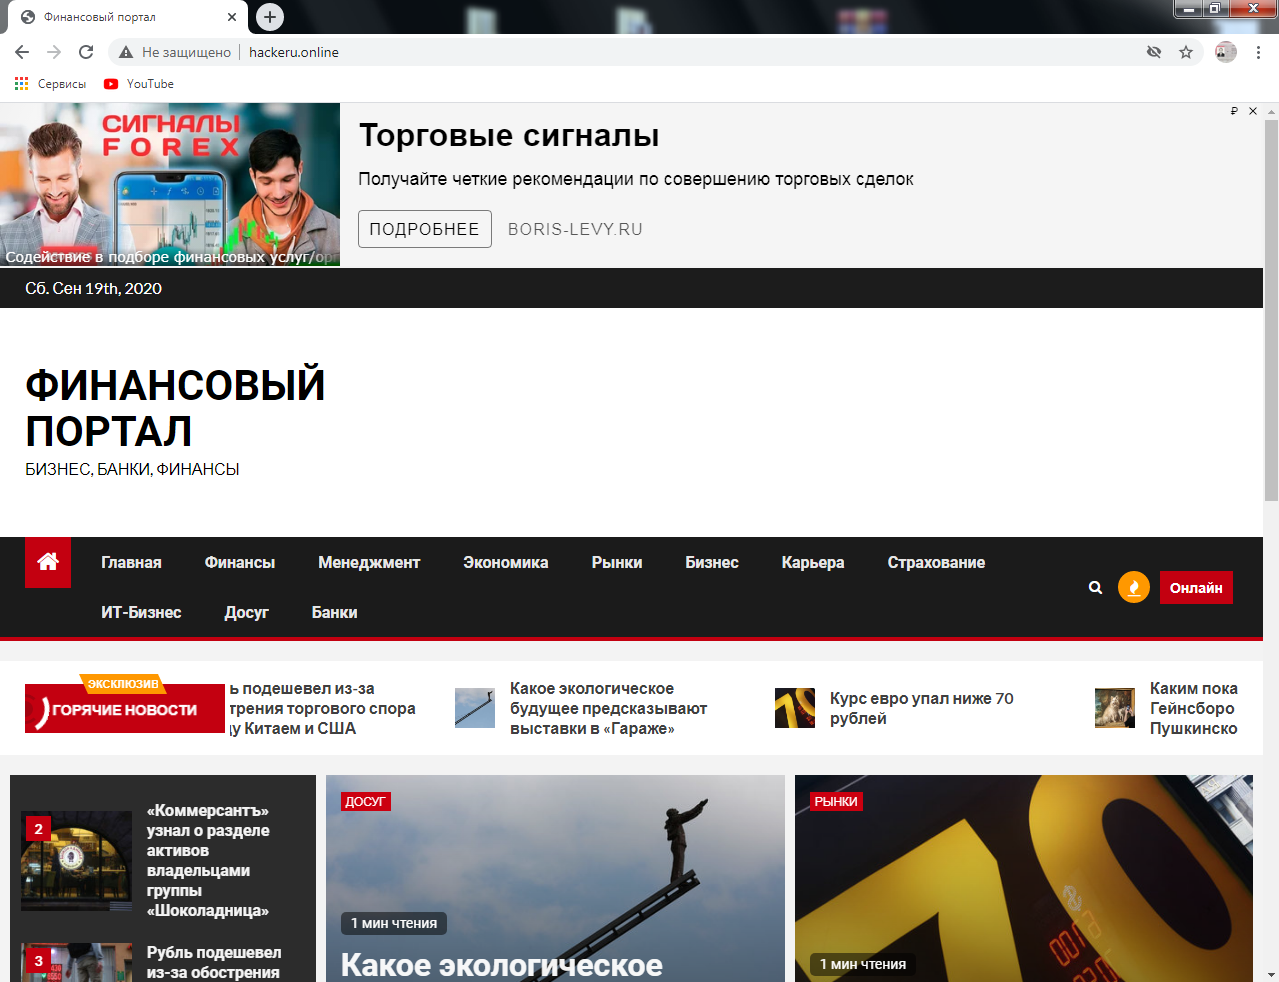The width and height of the screenshot is (1279, 982).
Task: Open ticker story Курс евро упал ниже 70
Action: tap(921, 708)
